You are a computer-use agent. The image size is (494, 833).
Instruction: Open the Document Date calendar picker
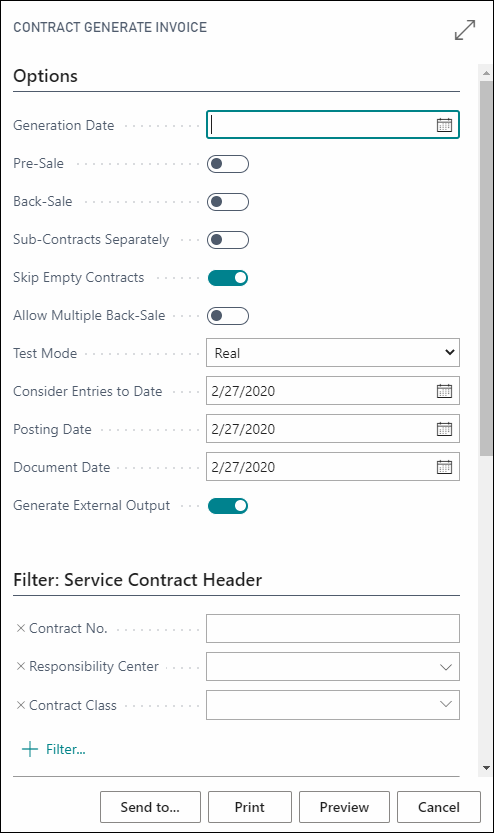[444, 467]
